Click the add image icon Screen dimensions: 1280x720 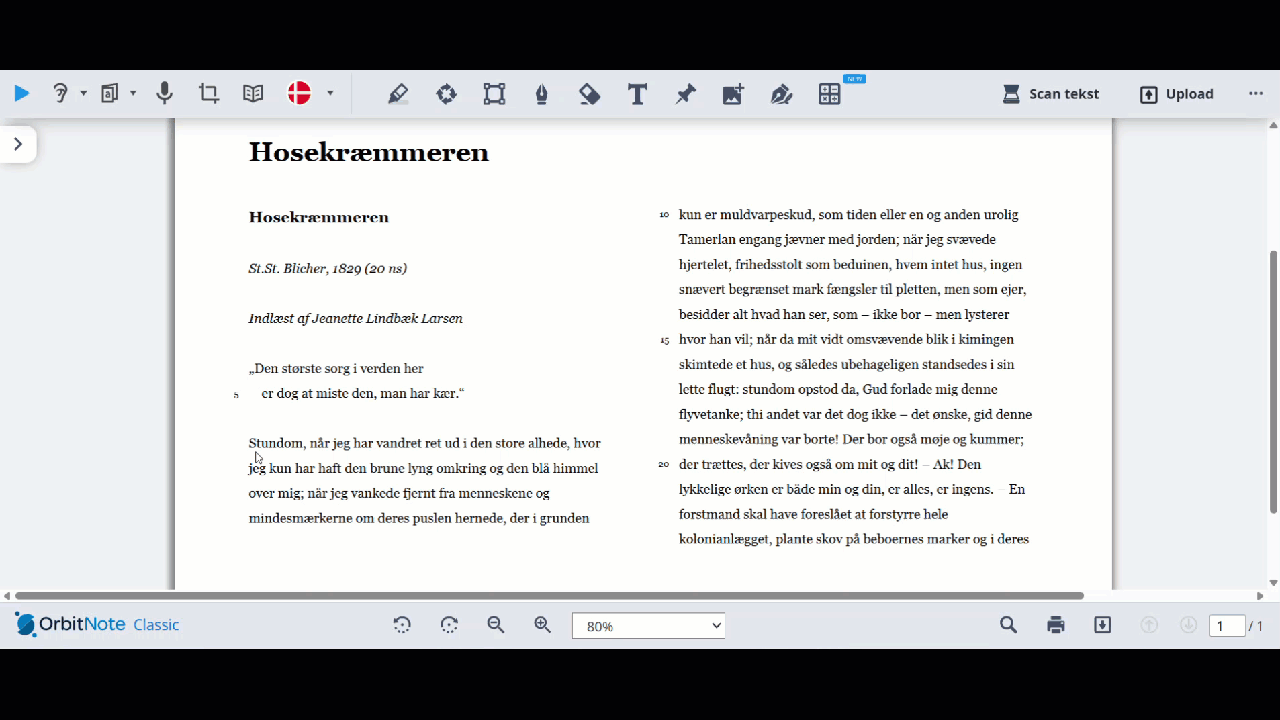point(734,94)
